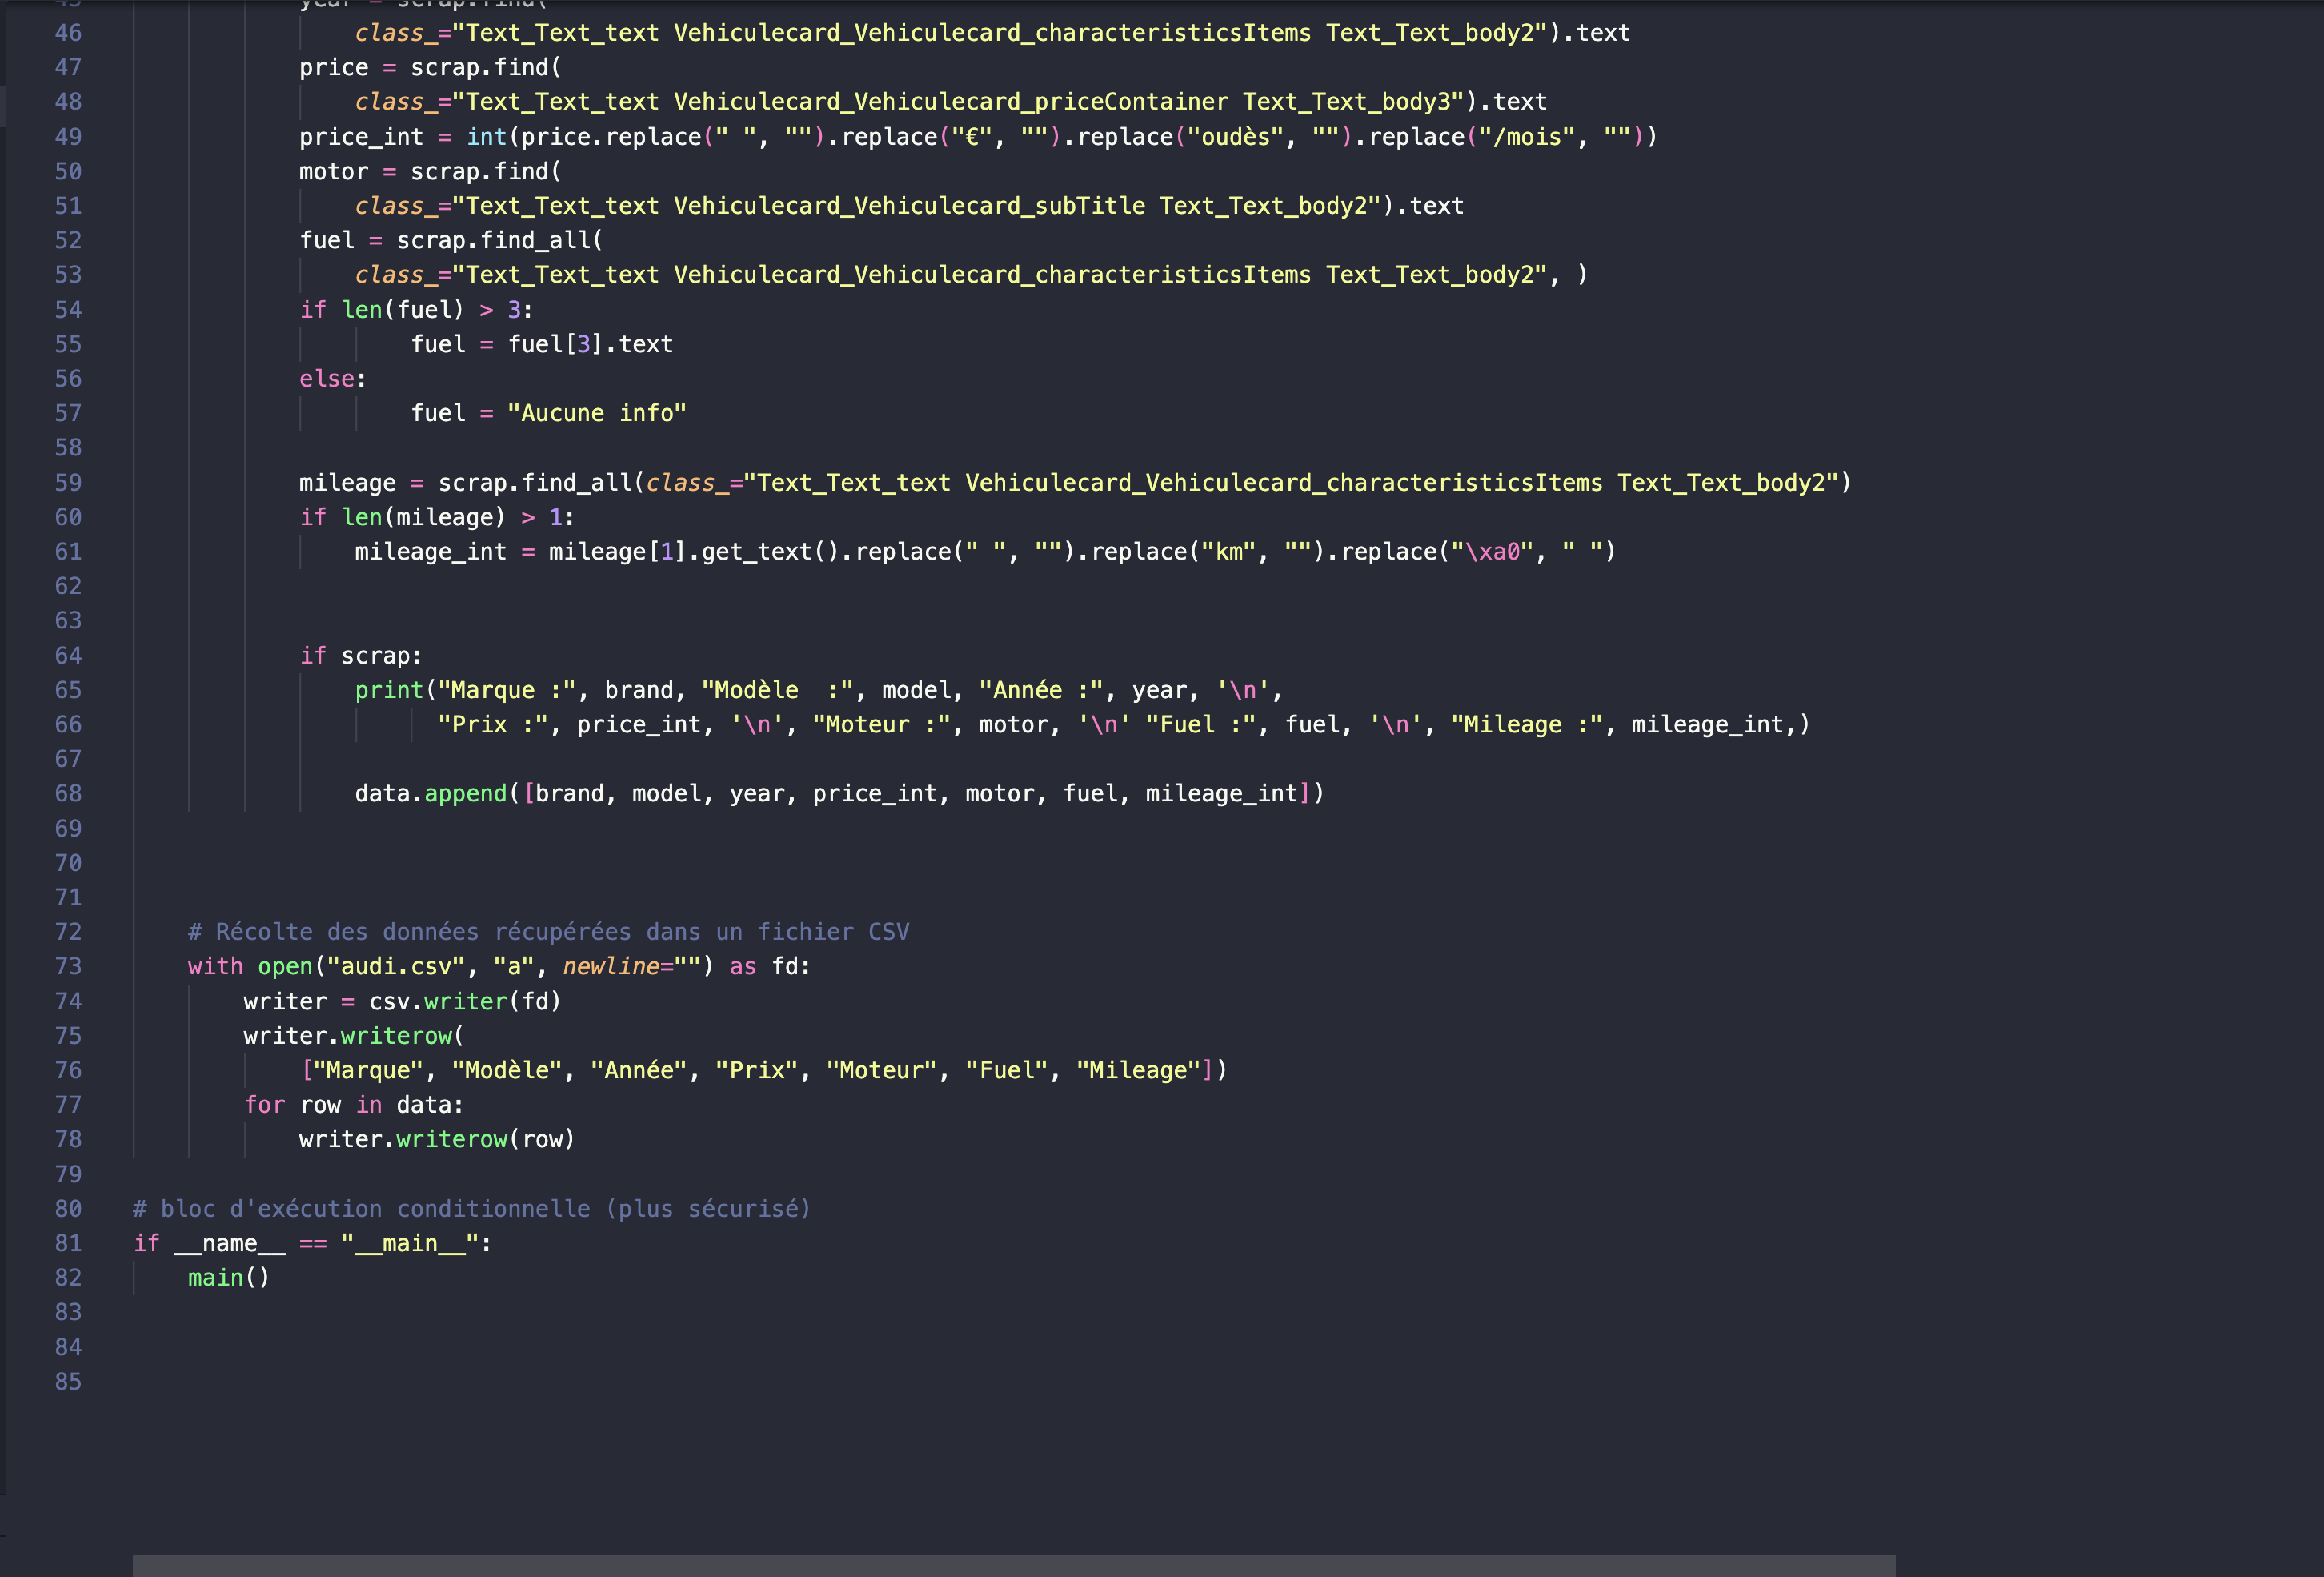The width and height of the screenshot is (2324, 1577).
Task: Click the "Mileage :" string on line 66
Action: coord(1526,725)
